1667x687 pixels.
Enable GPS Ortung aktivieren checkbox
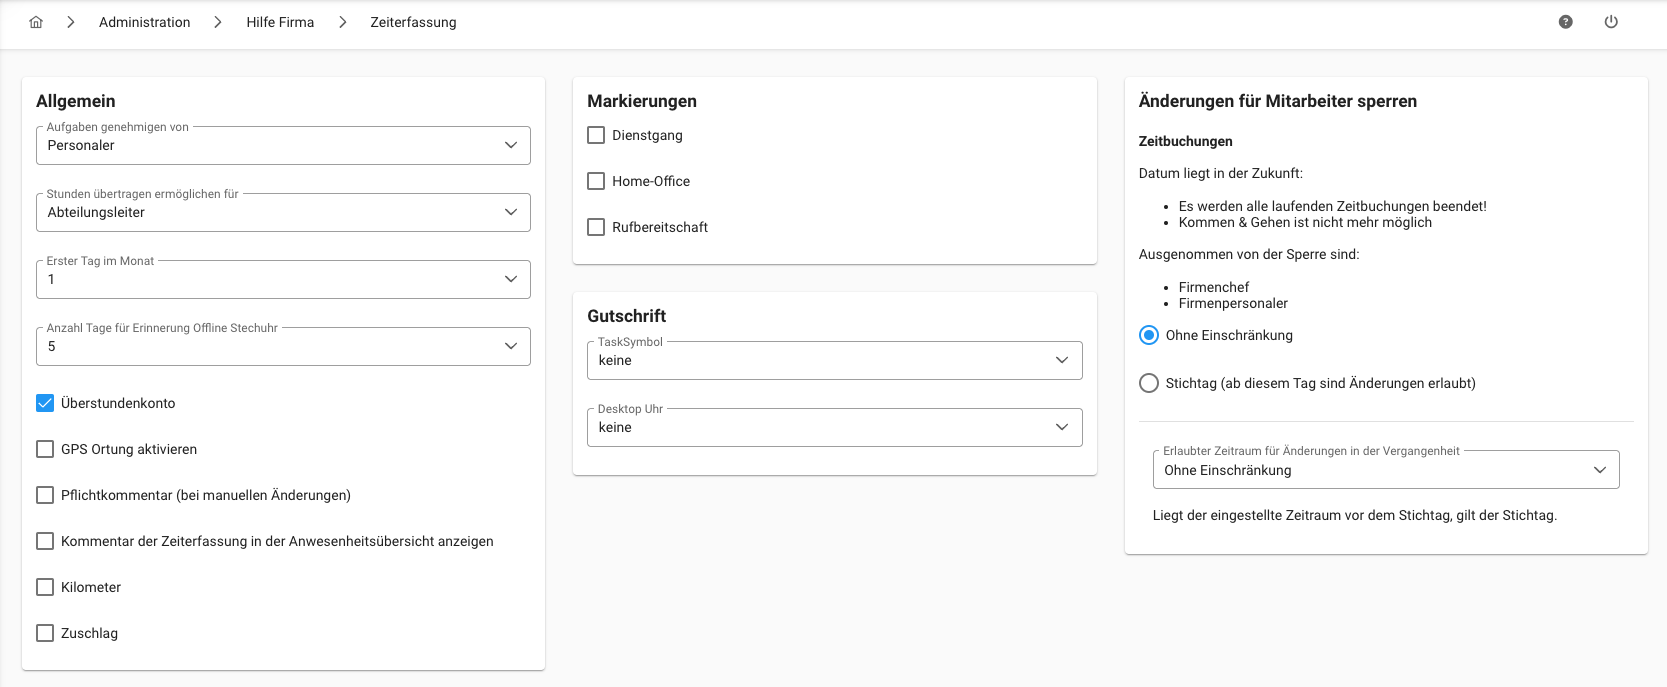(45, 449)
